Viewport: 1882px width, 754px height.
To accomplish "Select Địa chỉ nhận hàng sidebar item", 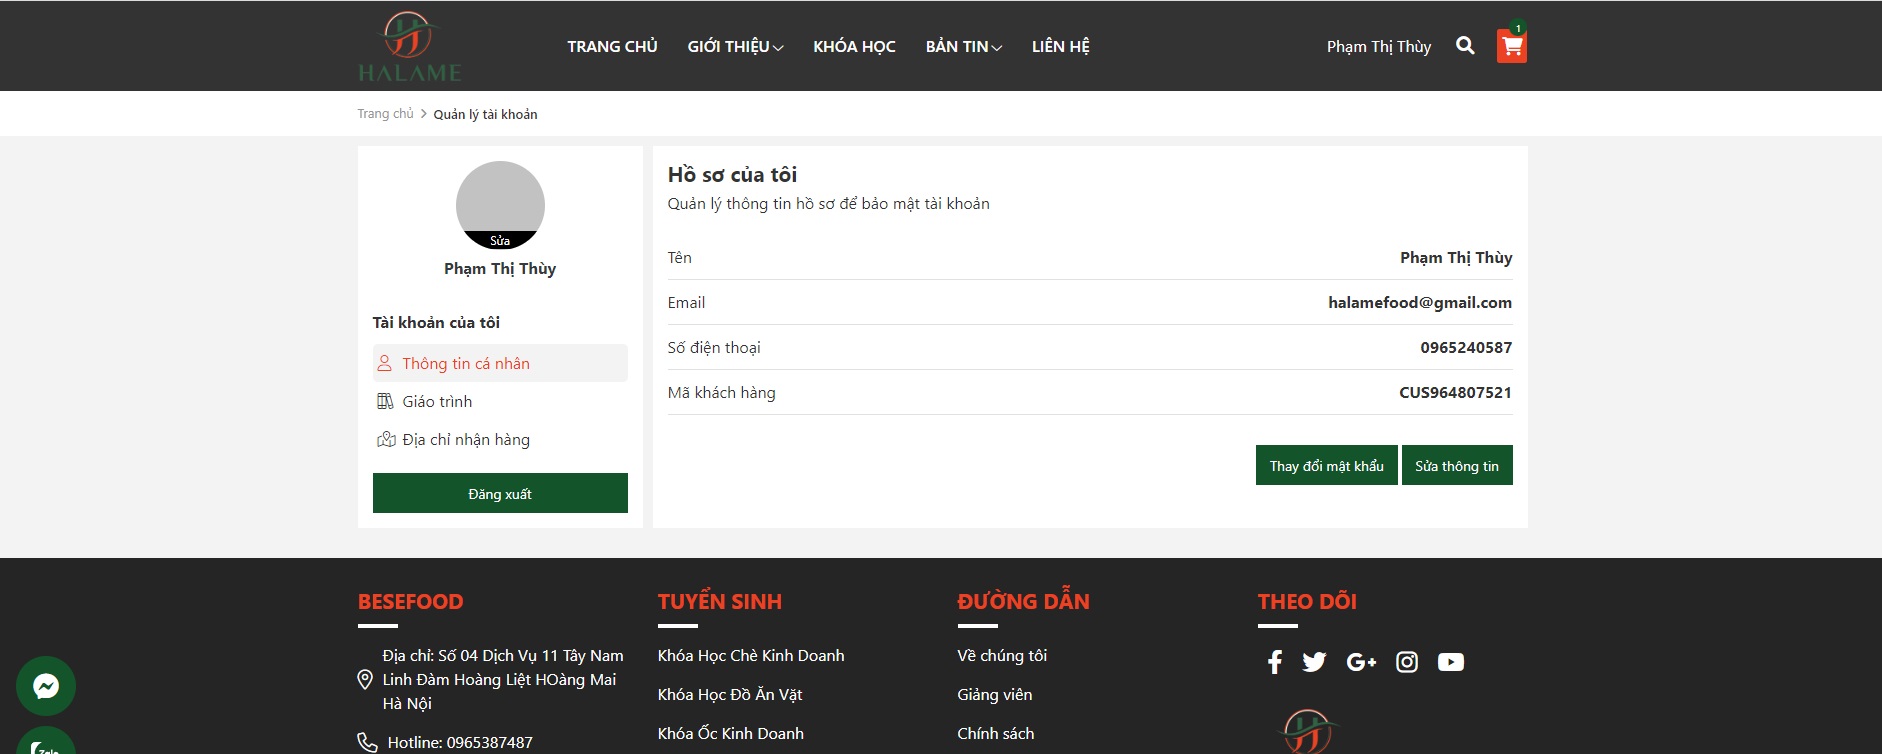I will pos(465,440).
